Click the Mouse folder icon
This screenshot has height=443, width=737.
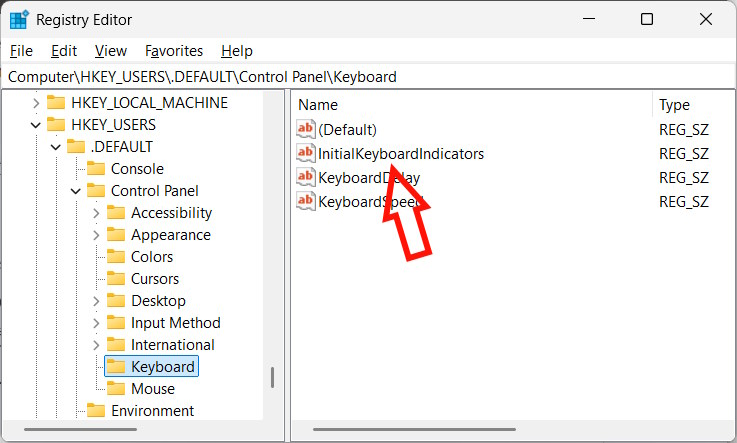click(116, 389)
